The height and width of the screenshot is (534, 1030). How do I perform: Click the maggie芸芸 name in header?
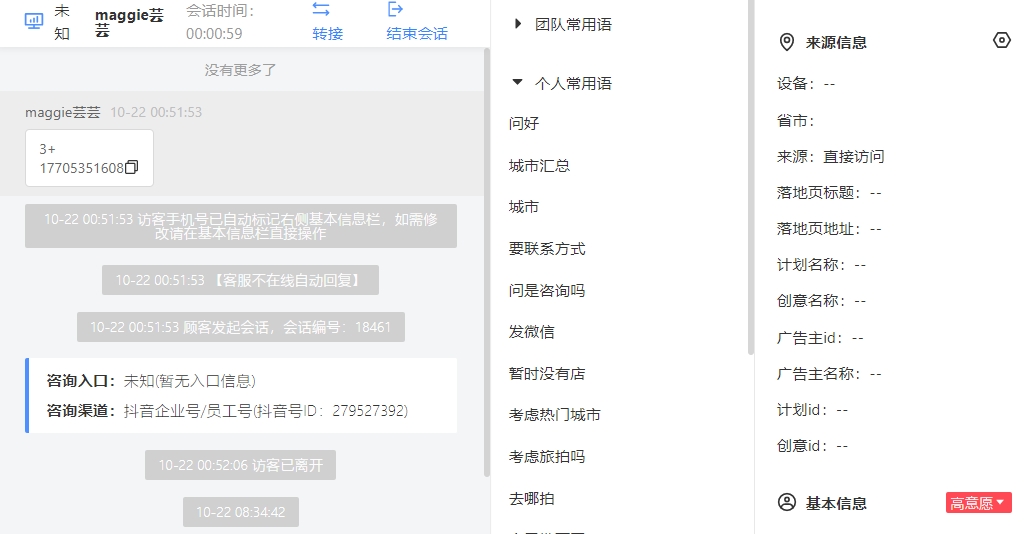click(129, 22)
